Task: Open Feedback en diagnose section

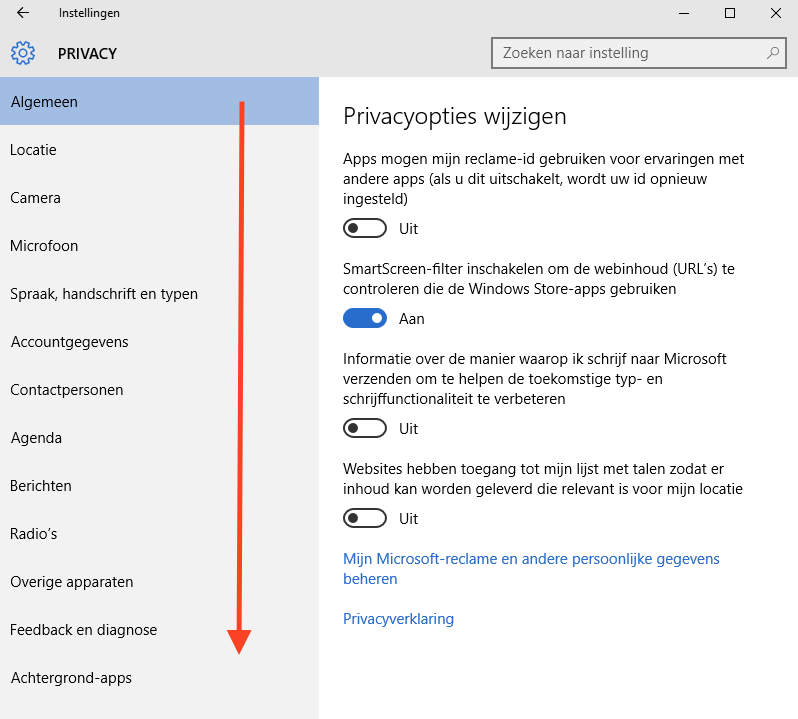Action: pos(84,630)
